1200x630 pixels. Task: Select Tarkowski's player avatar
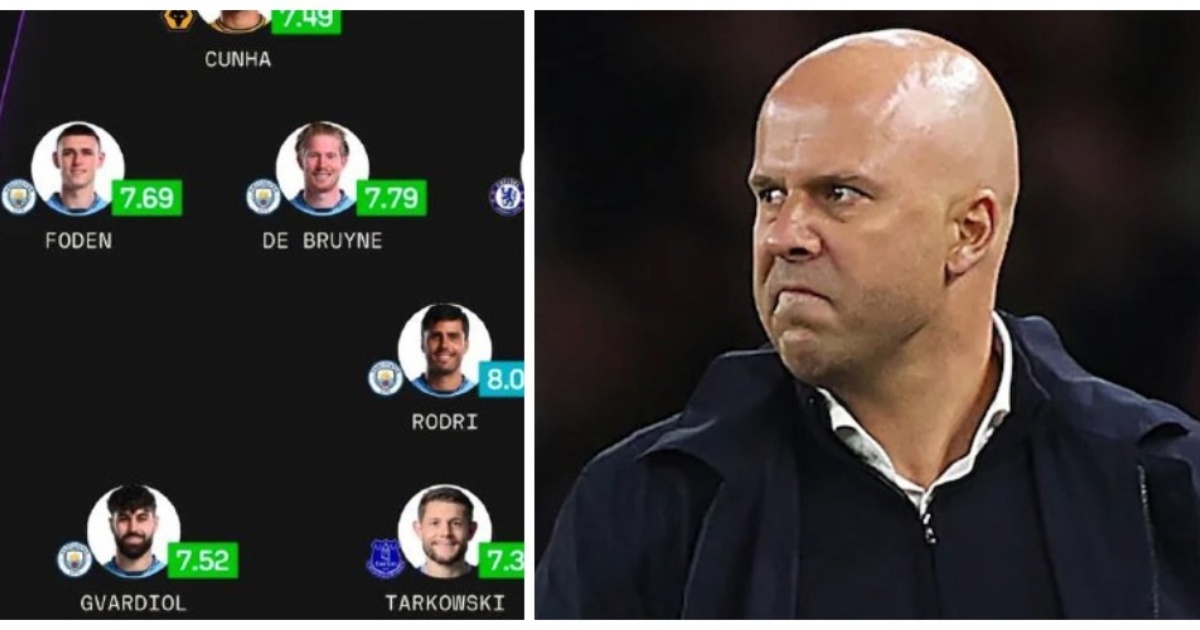click(445, 531)
